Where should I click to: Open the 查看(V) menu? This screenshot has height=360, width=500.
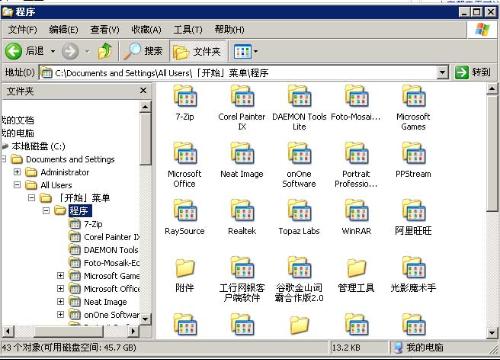(105, 30)
